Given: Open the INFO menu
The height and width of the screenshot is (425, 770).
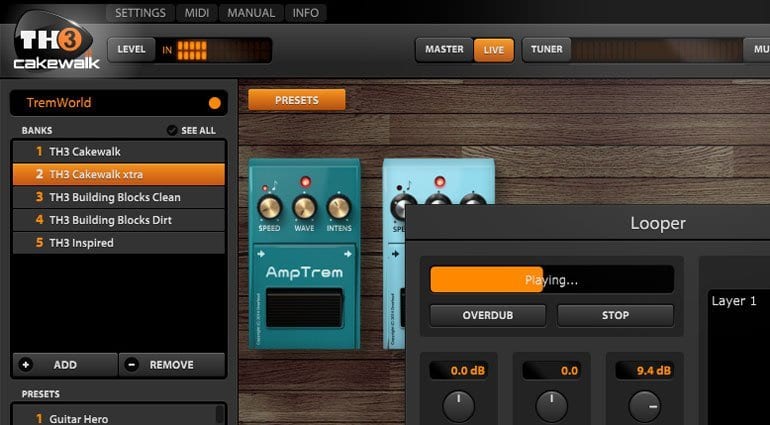Looking at the screenshot, I should click(x=305, y=13).
